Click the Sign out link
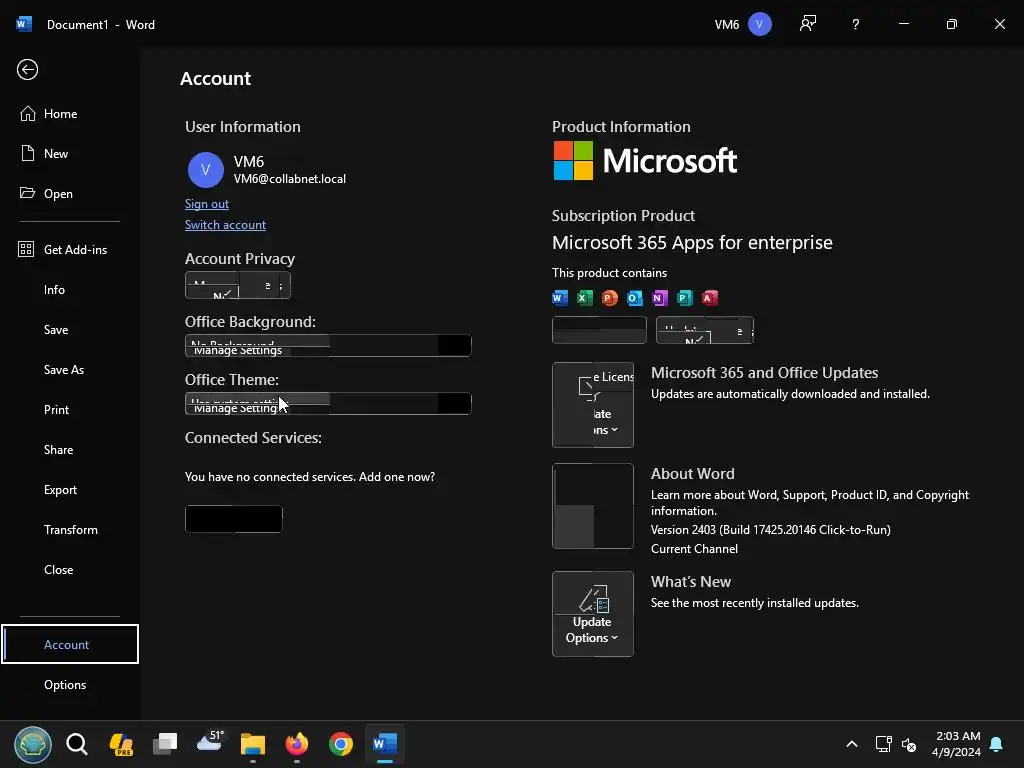This screenshot has width=1024, height=768. pyautogui.click(x=206, y=204)
